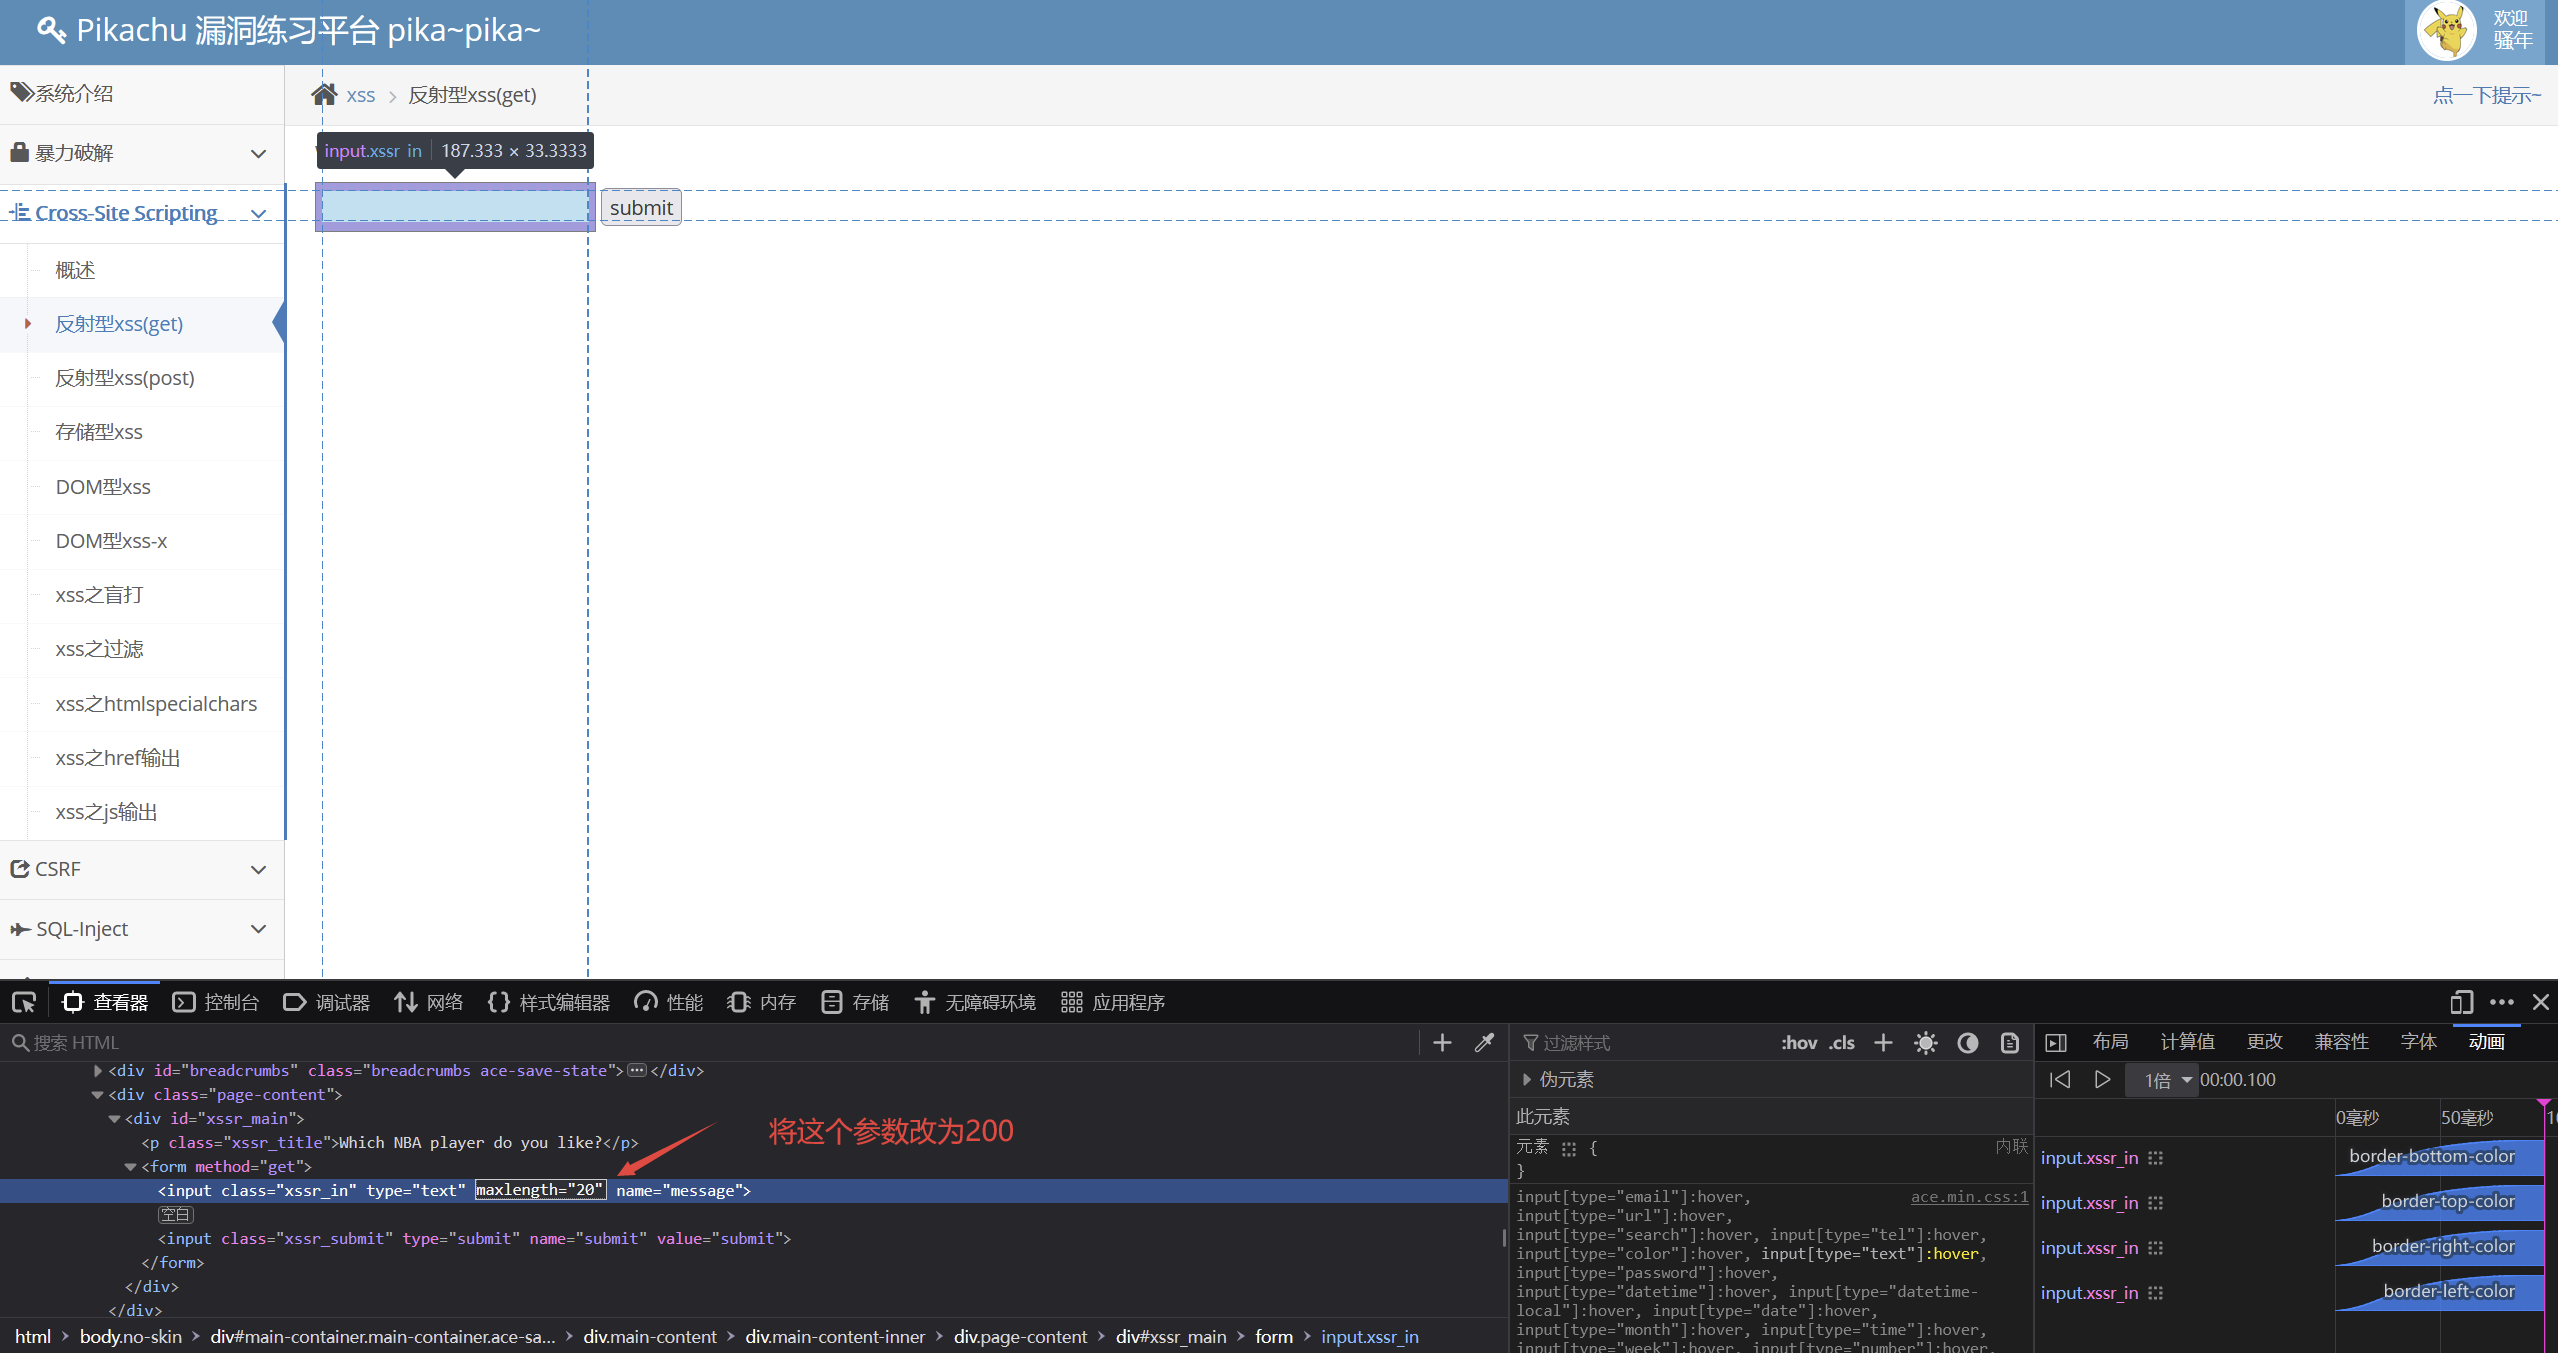Click the border-bottom-color animation bar

(2440, 1158)
